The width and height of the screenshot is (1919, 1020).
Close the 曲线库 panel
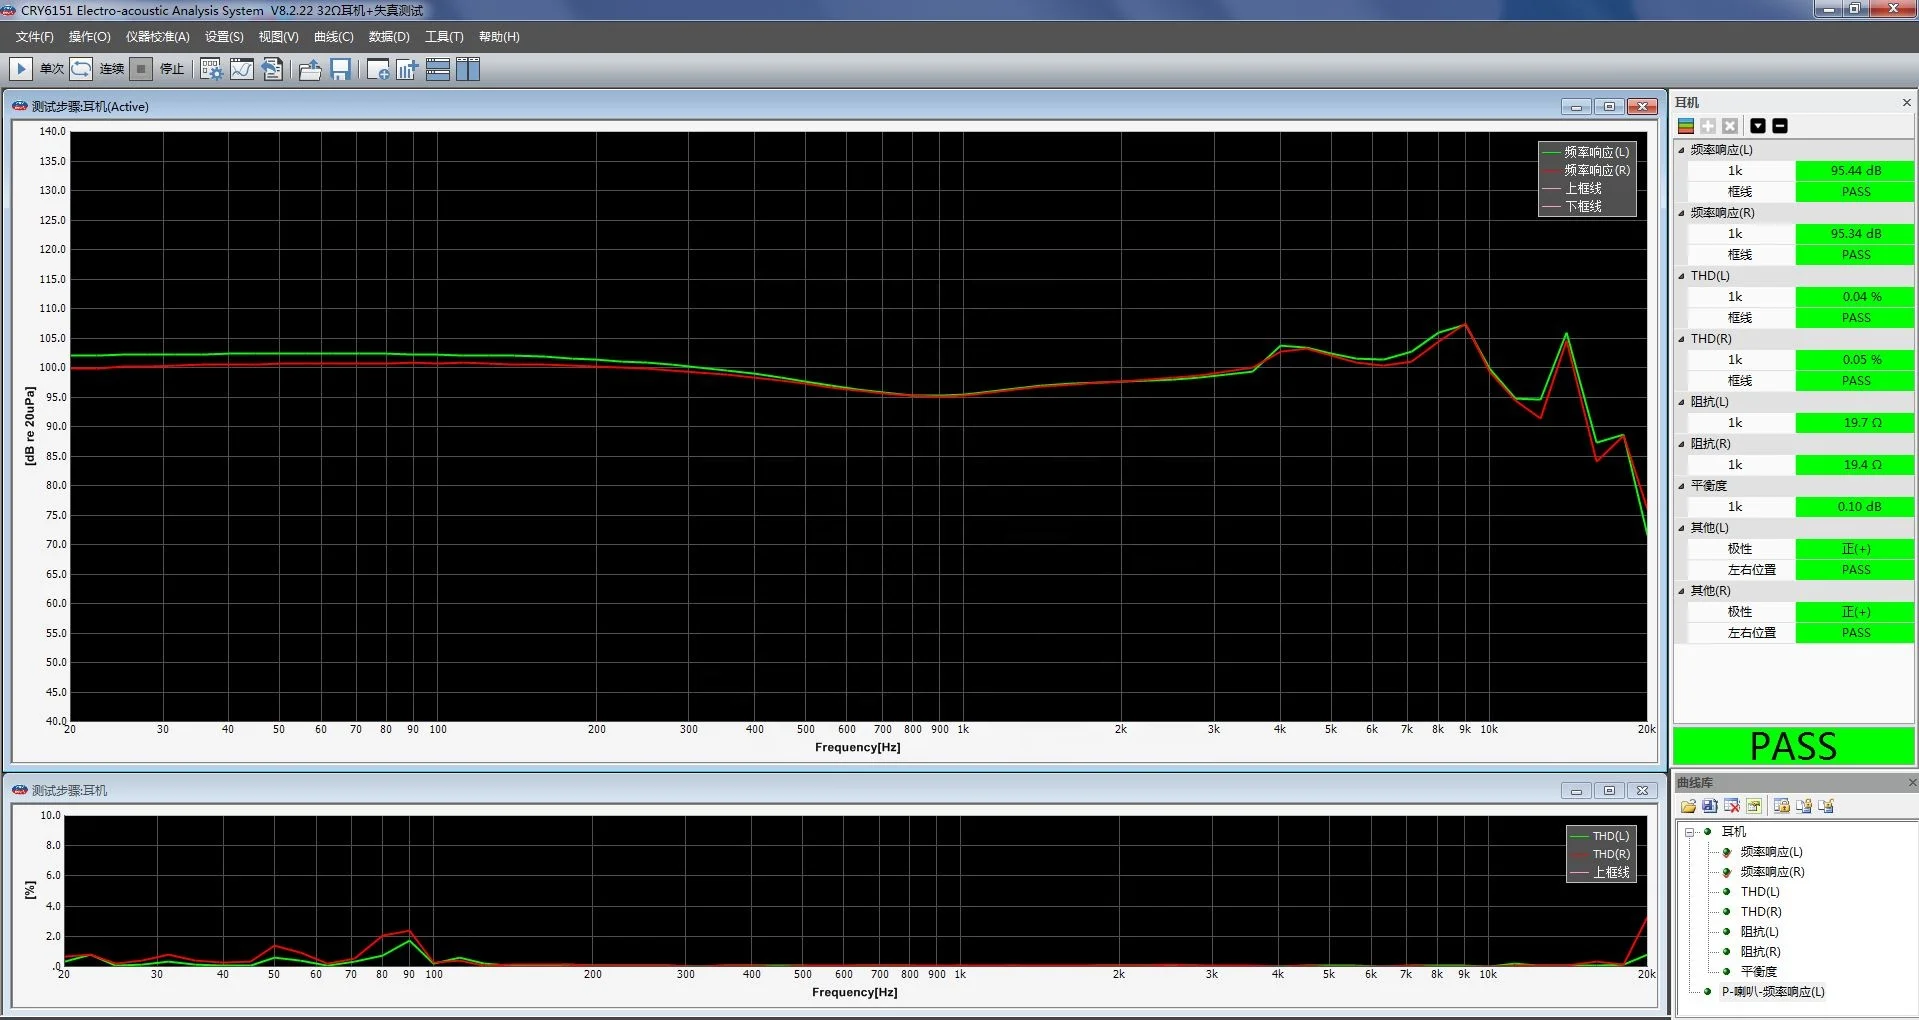pos(1912,783)
